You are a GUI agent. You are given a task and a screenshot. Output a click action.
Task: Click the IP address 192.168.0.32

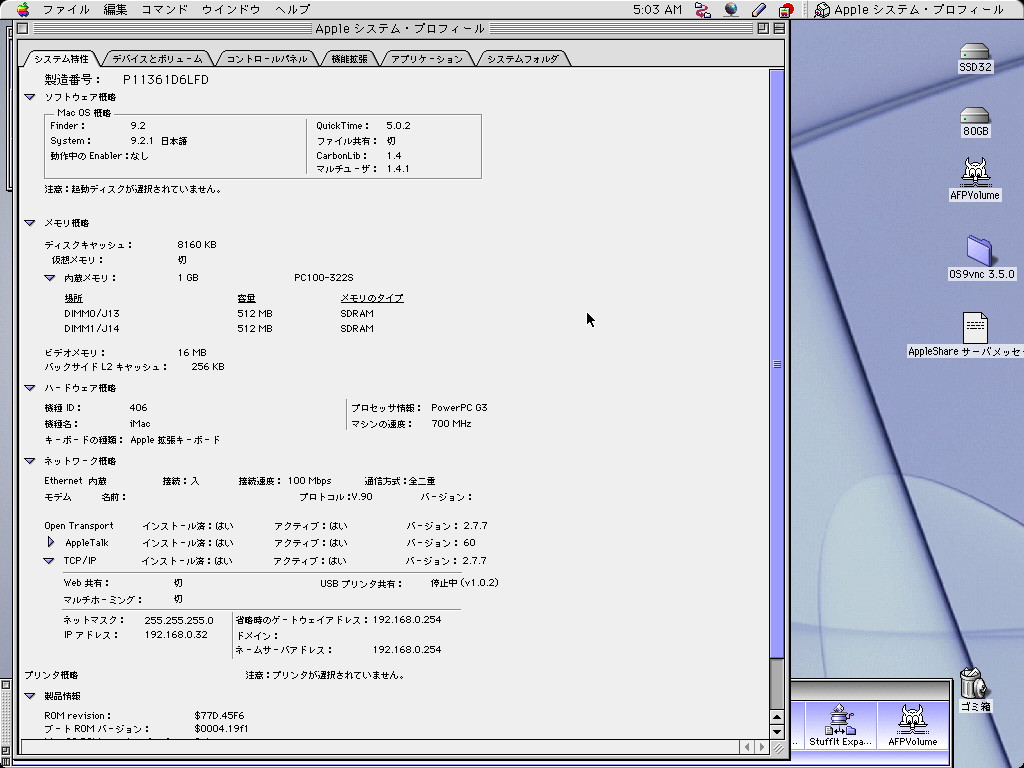click(x=176, y=635)
